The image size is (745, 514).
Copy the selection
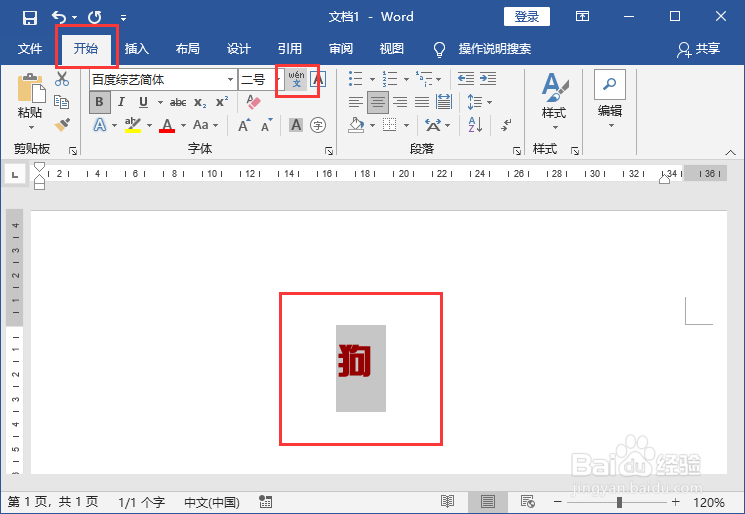[x=62, y=102]
